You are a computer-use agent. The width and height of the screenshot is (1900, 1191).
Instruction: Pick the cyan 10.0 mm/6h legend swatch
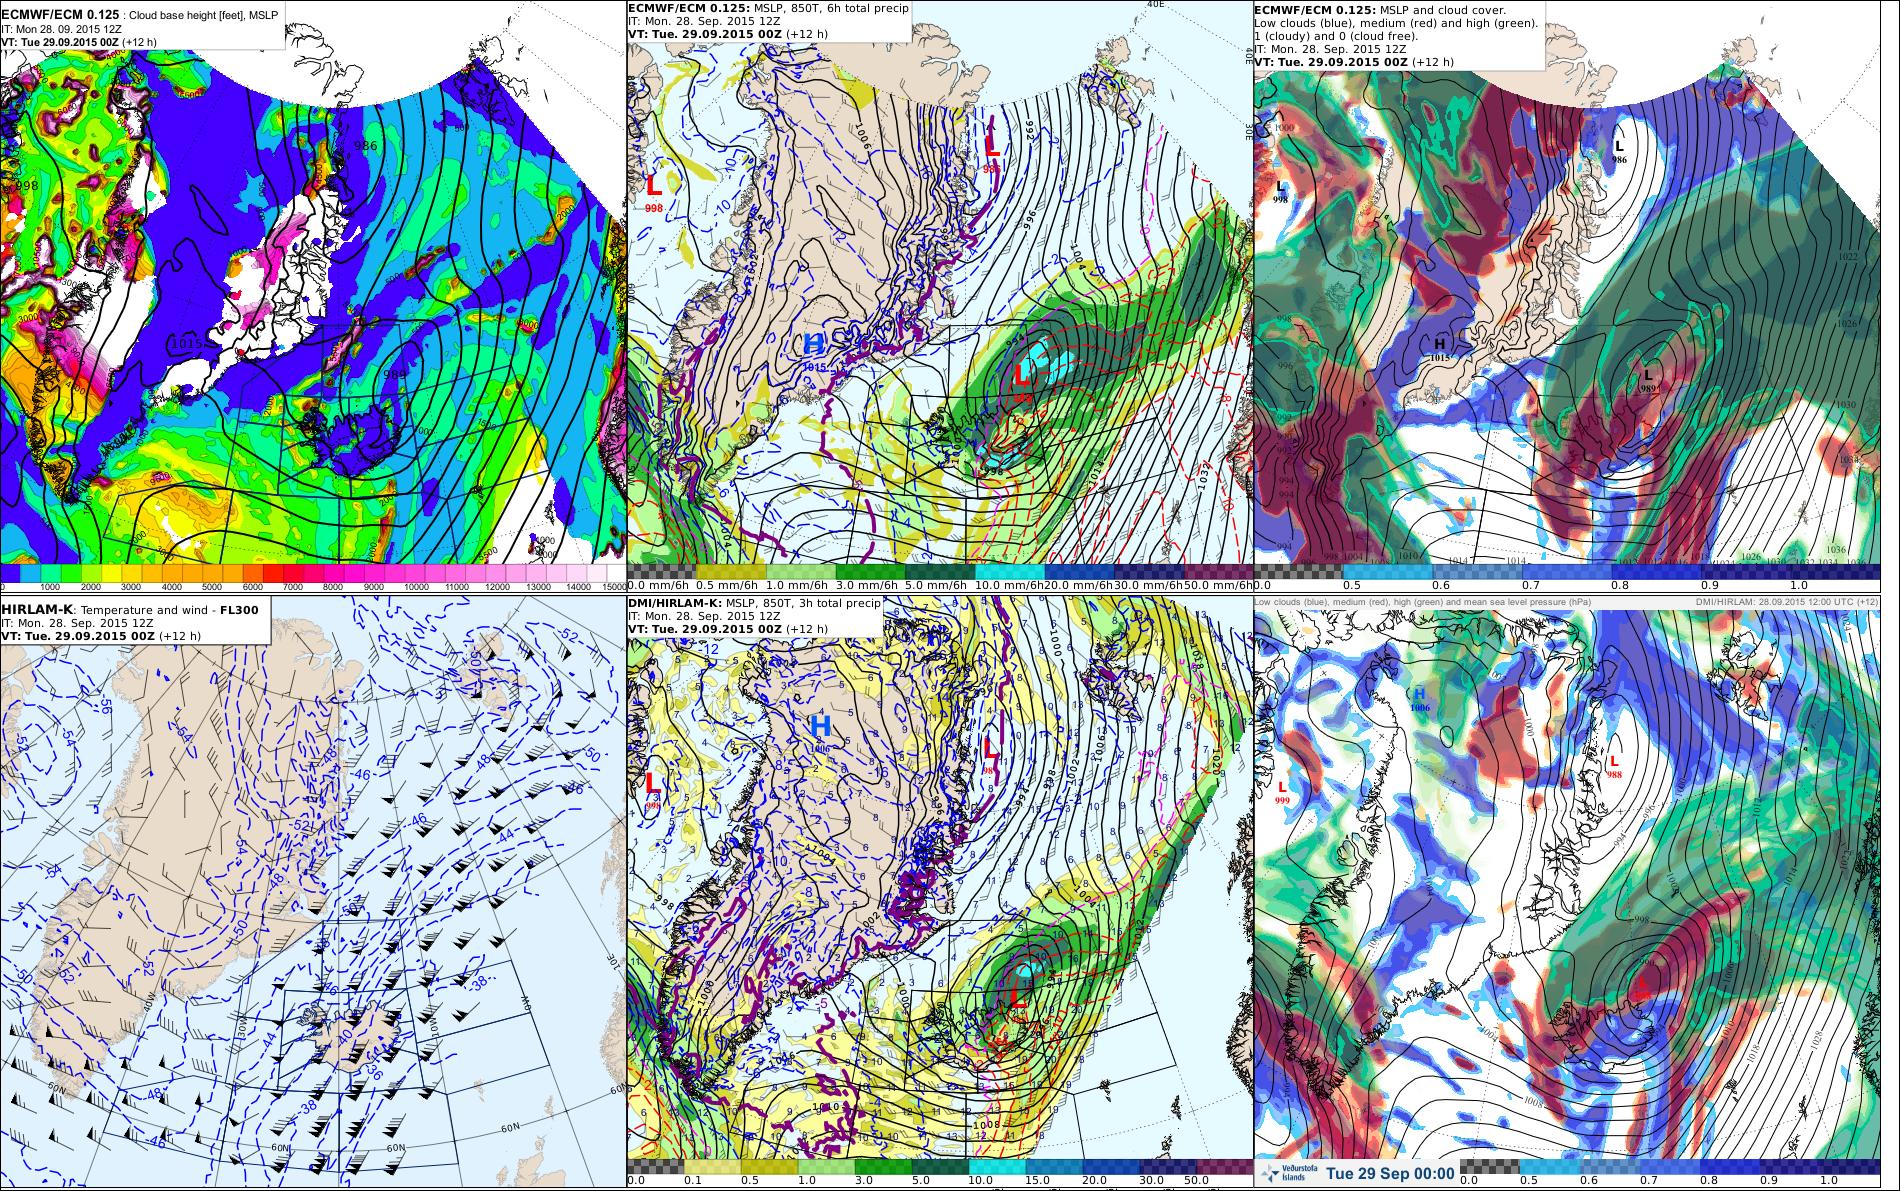pos(1009,571)
